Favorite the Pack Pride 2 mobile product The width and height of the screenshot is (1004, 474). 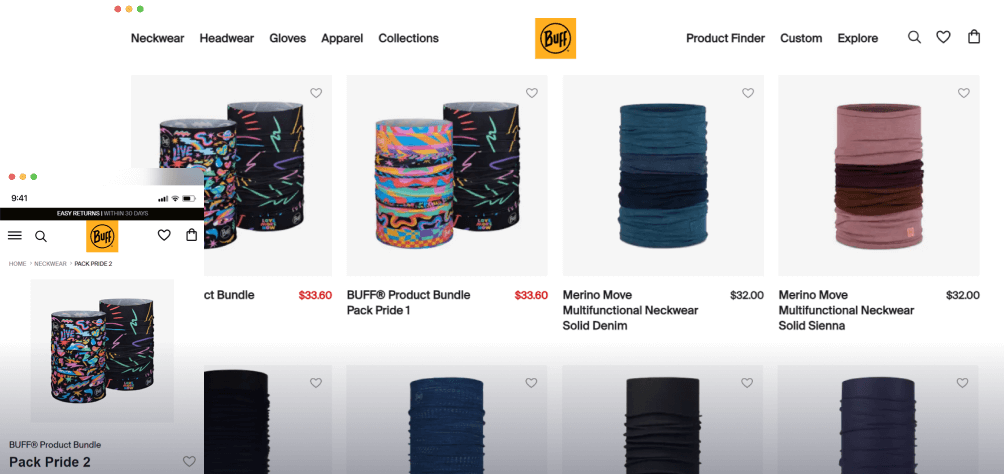pyautogui.click(x=189, y=461)
